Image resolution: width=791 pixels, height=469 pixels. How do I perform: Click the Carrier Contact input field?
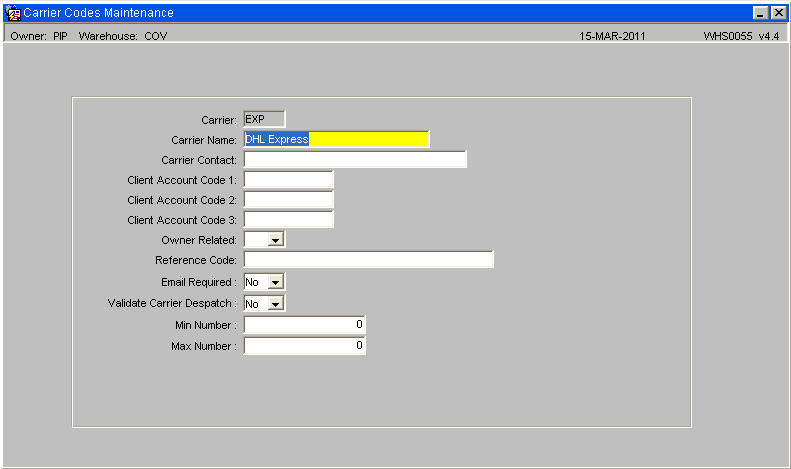[355, 159]
